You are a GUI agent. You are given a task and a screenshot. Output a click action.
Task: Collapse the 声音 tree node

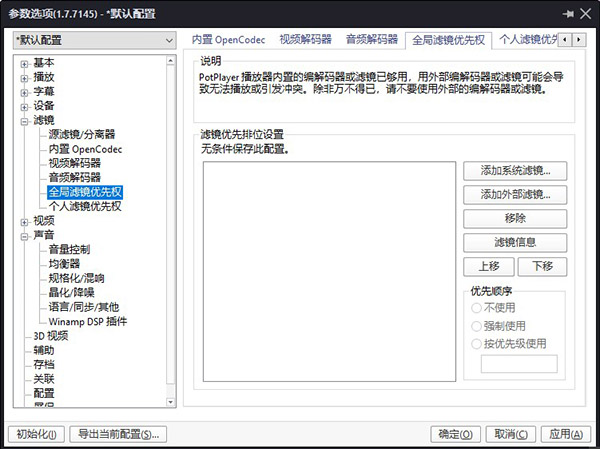click(x=24, y=237)
